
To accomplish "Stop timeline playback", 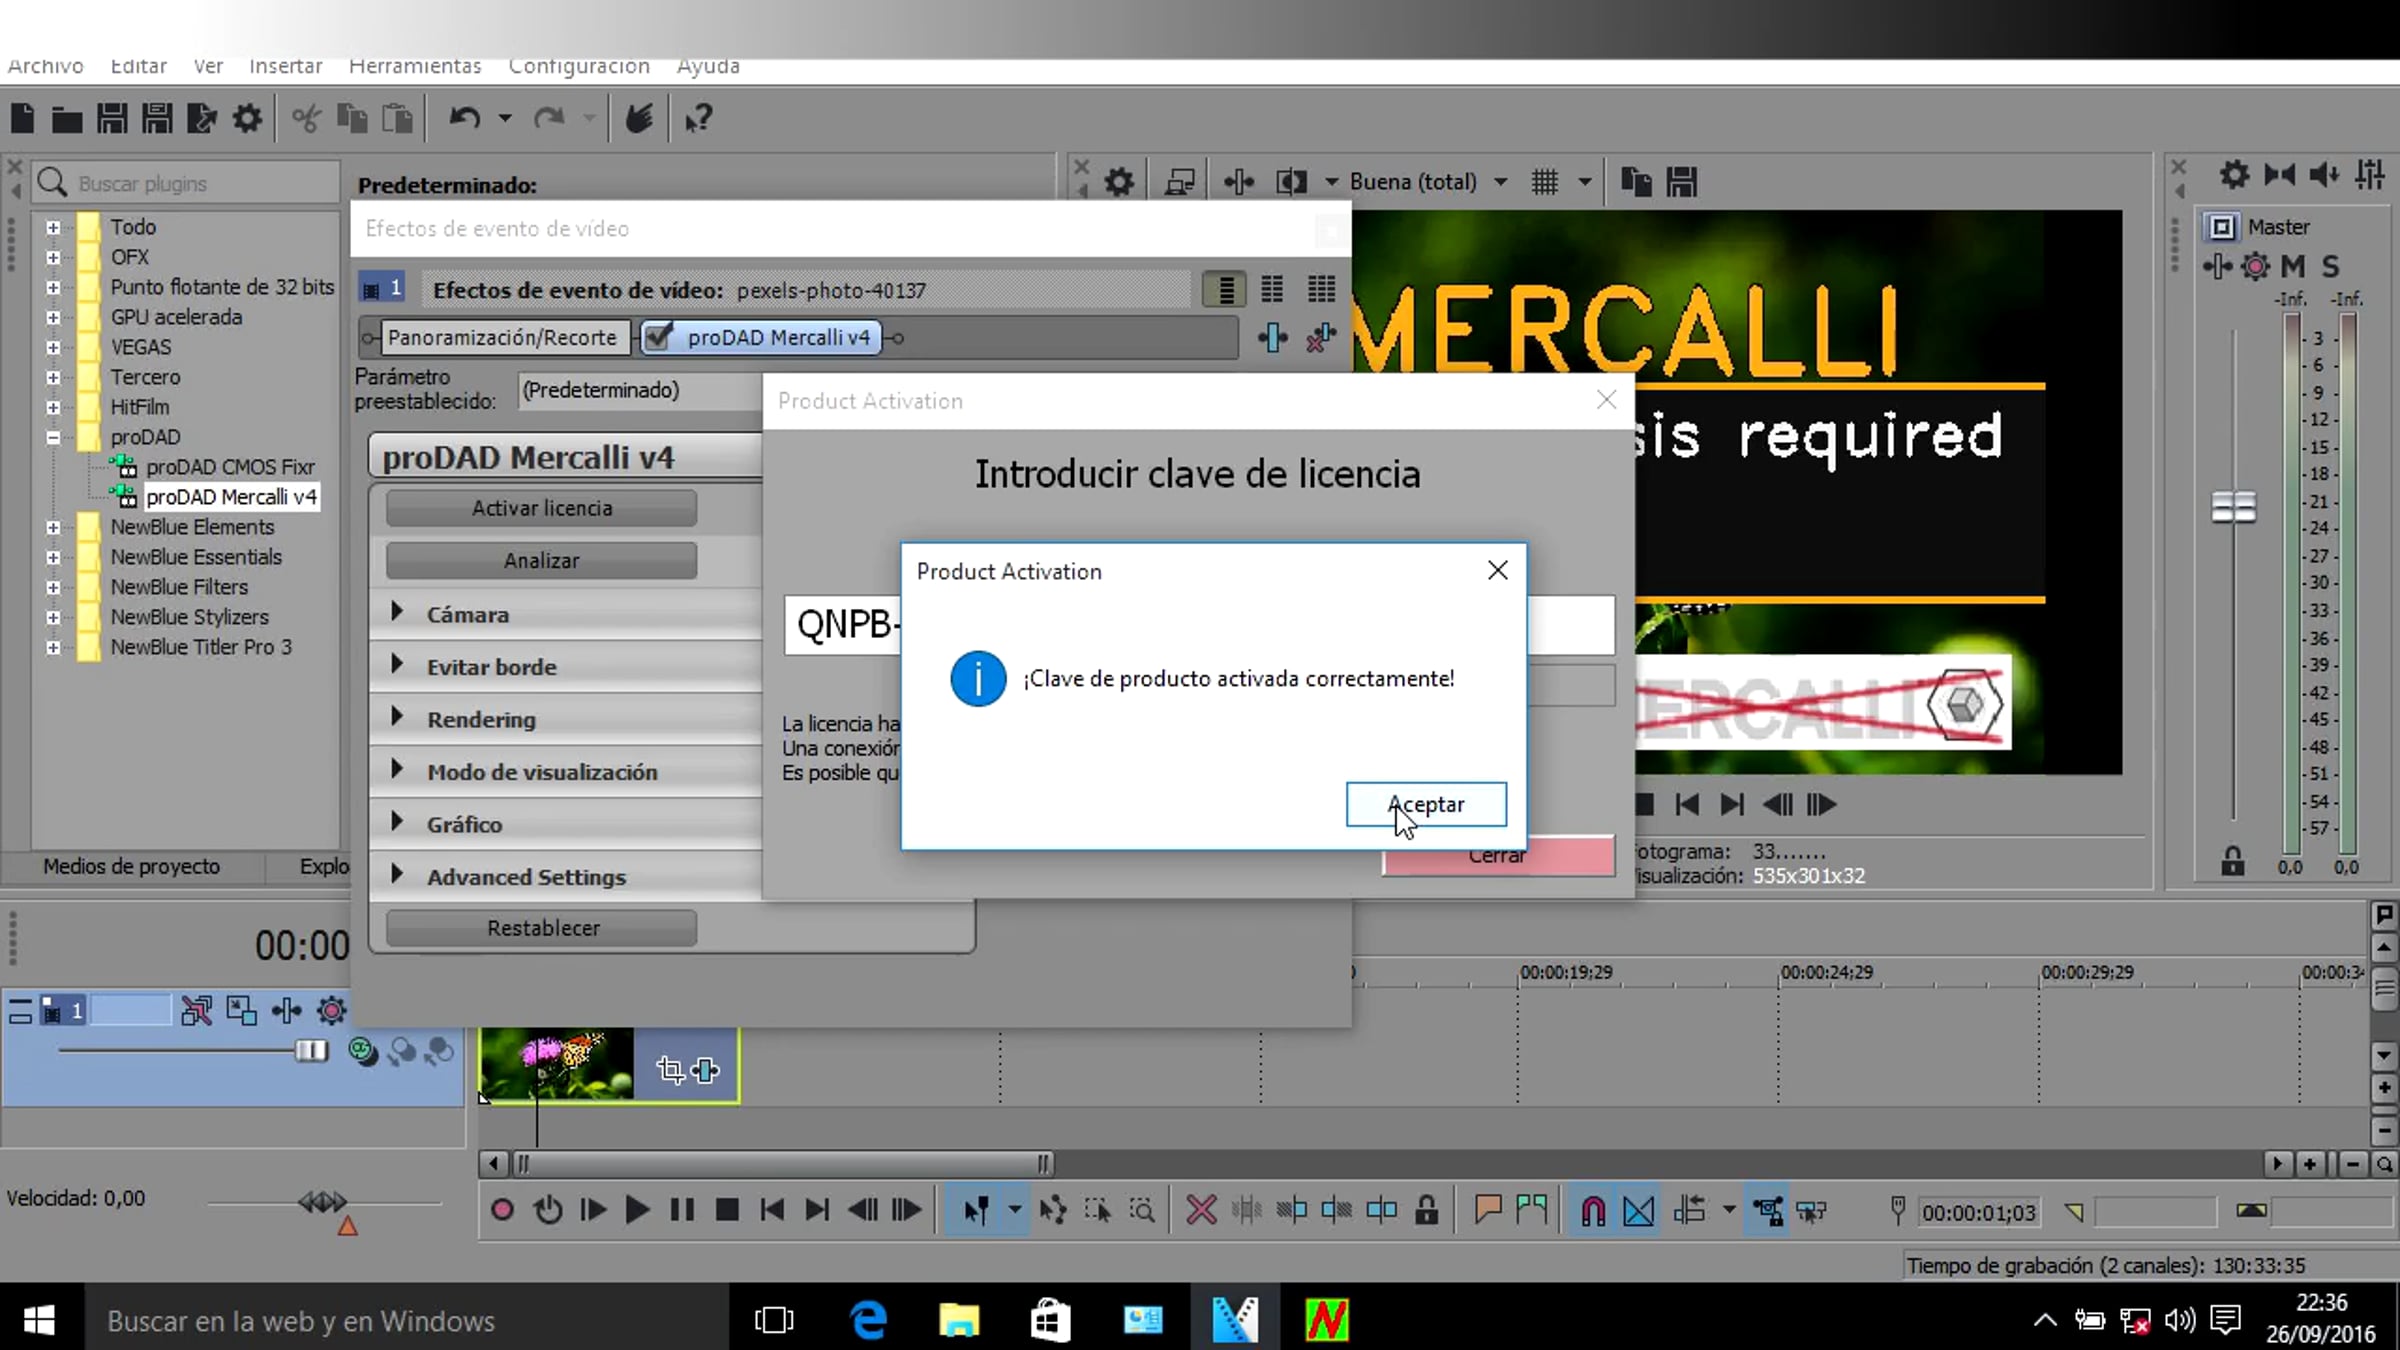I will click(727, 1211).
